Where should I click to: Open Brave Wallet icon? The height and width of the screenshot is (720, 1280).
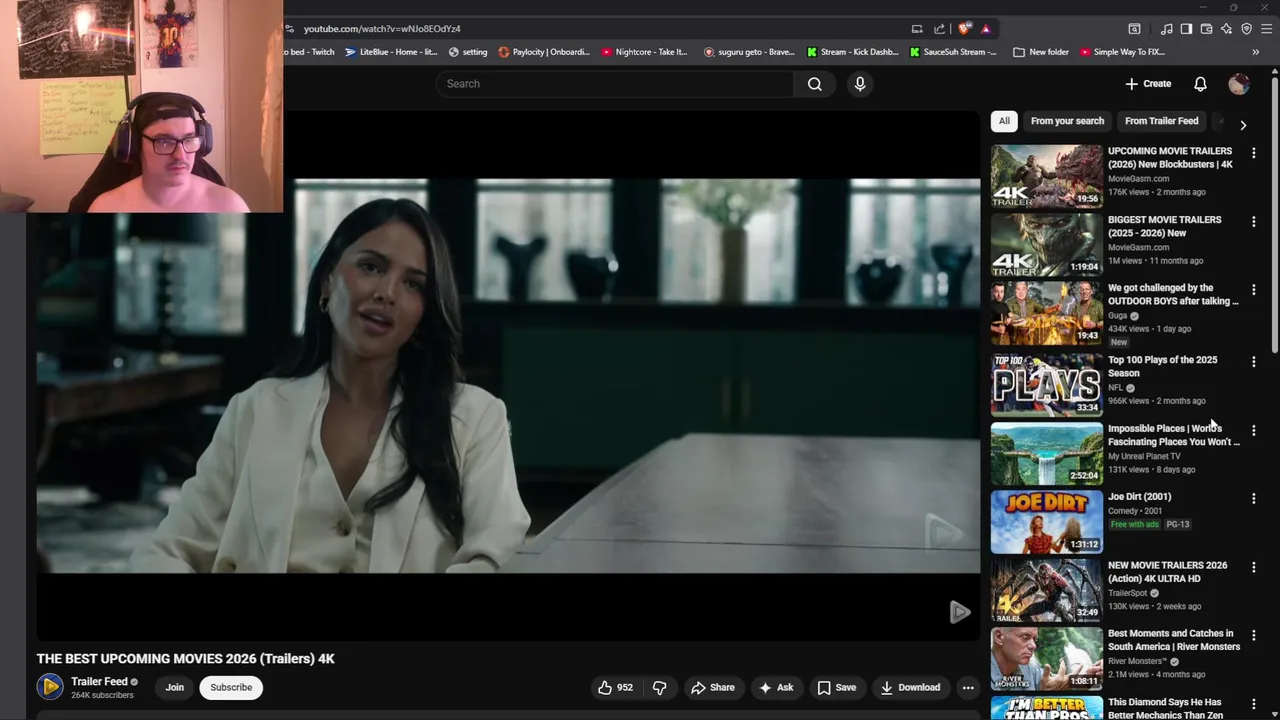pos(1206,29)
